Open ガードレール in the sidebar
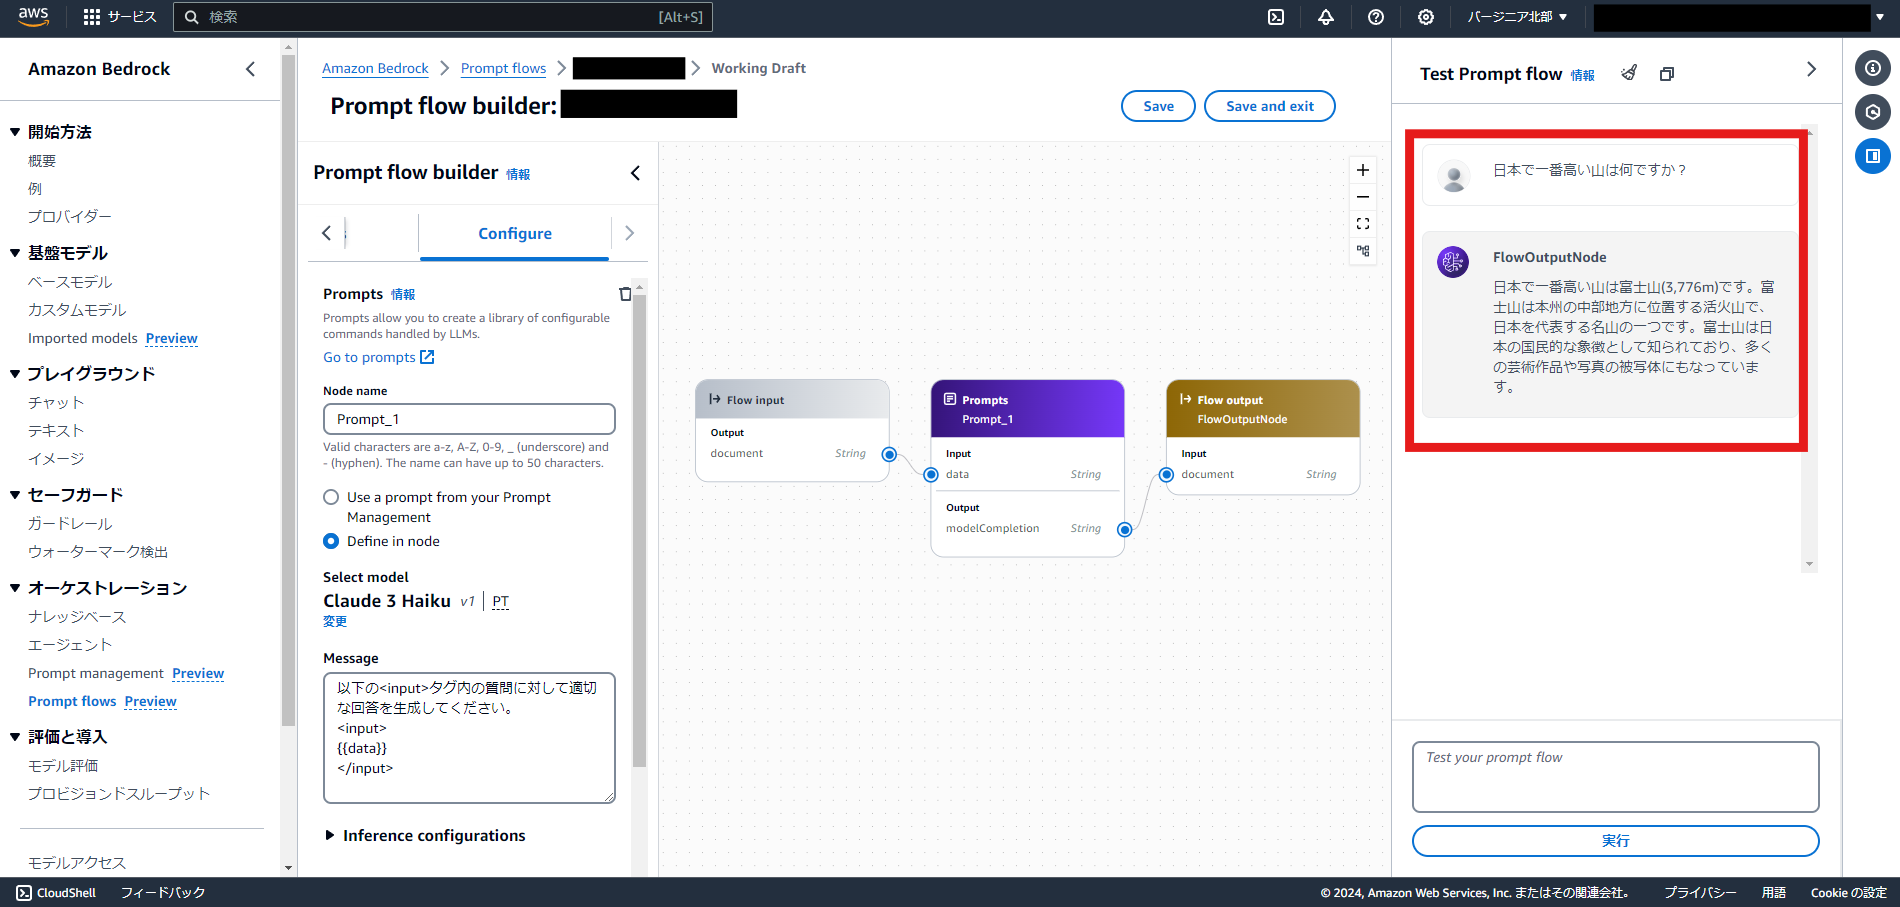 pos(70,524)
